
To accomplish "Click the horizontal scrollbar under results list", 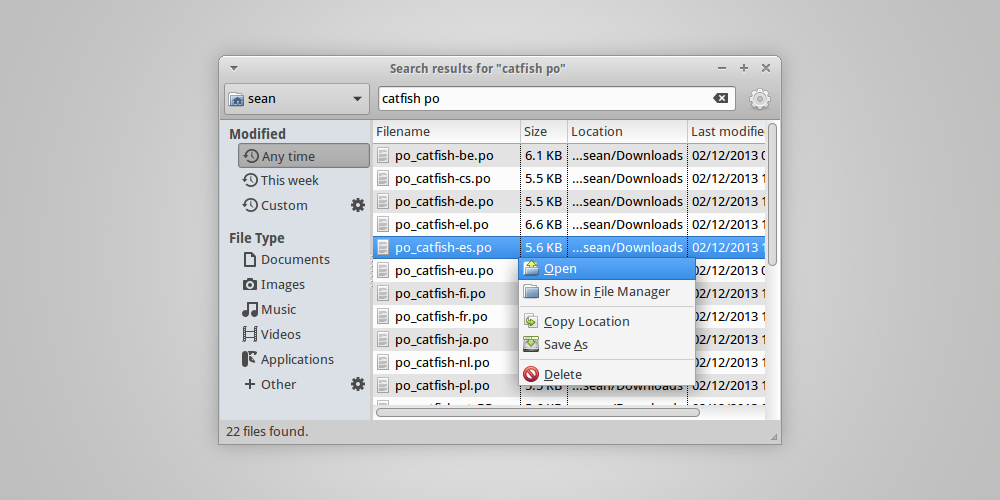I will 537,412.
